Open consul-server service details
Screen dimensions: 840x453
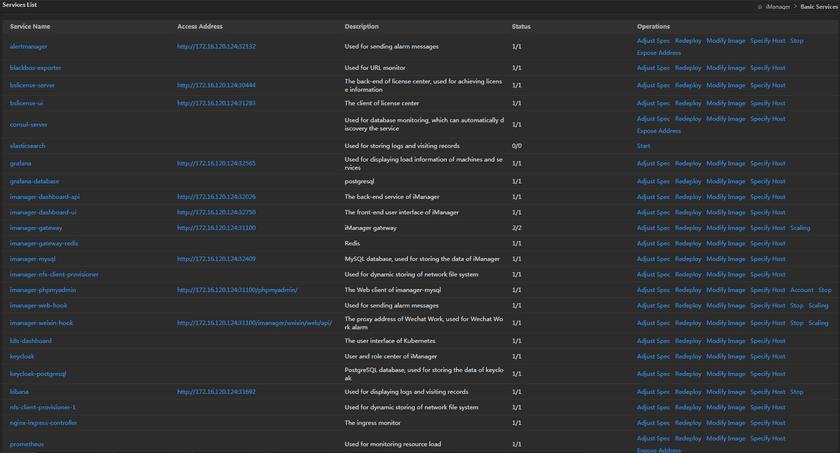click(28, 125)
